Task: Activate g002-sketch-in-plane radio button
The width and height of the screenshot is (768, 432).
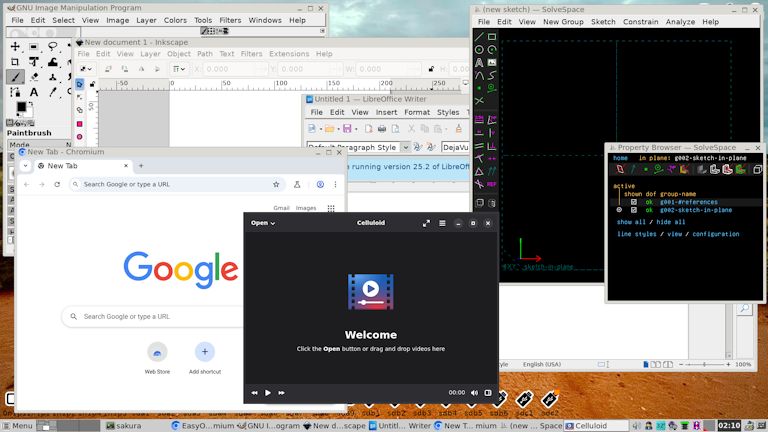Action: point(619,210)
